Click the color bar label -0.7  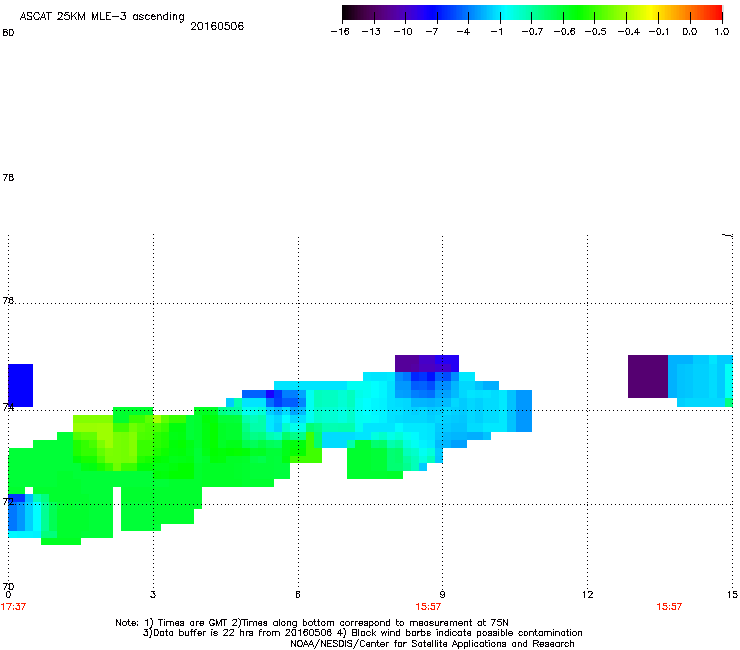point(532,32)
